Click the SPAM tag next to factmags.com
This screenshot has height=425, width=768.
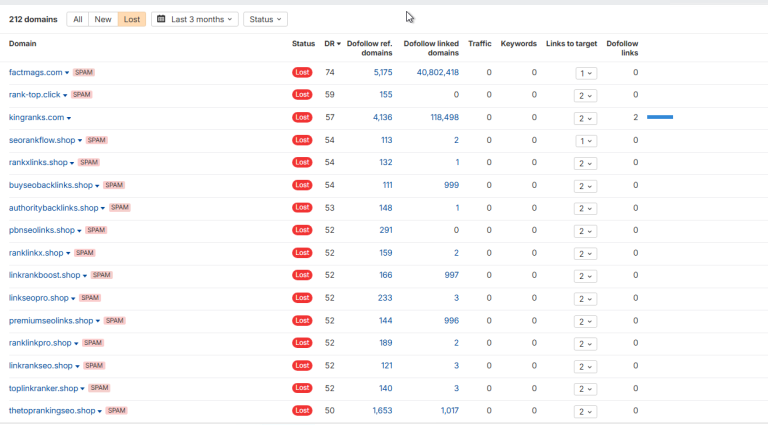point(84,72)
